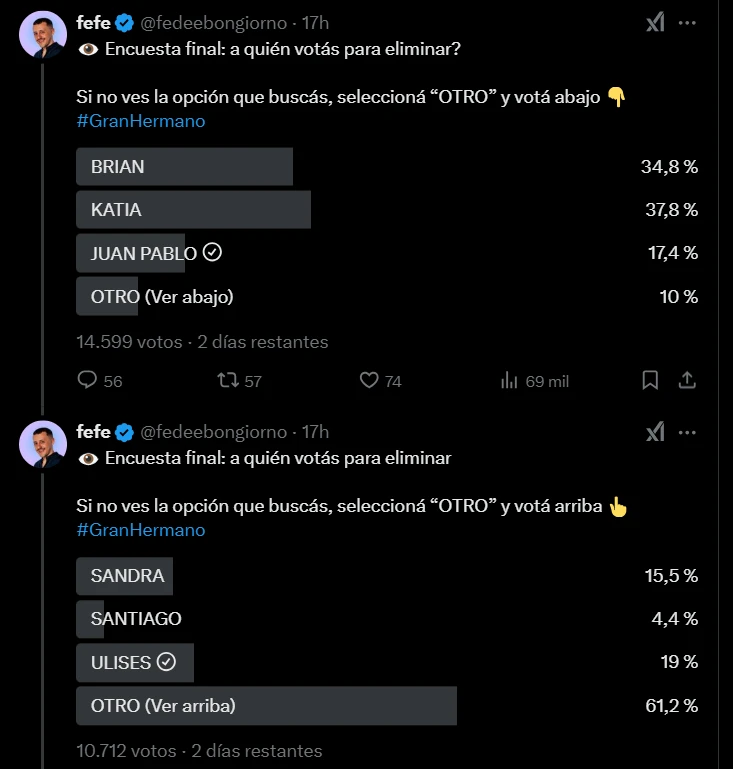Viewport: 733px width, 769px height.
Task: Open the more options menu on first tweet
Action: pos(687,22)
